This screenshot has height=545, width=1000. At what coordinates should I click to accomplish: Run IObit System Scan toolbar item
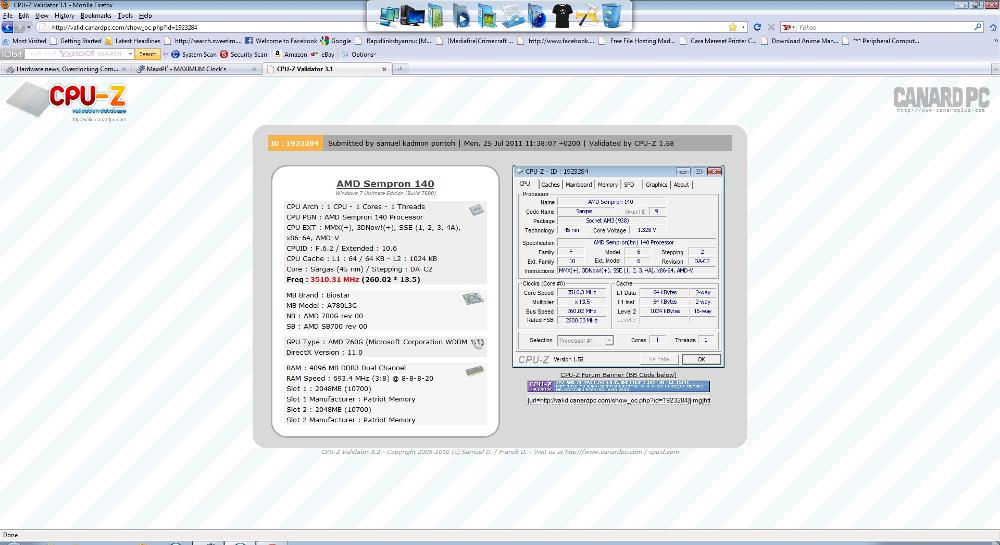click(194, 54)
